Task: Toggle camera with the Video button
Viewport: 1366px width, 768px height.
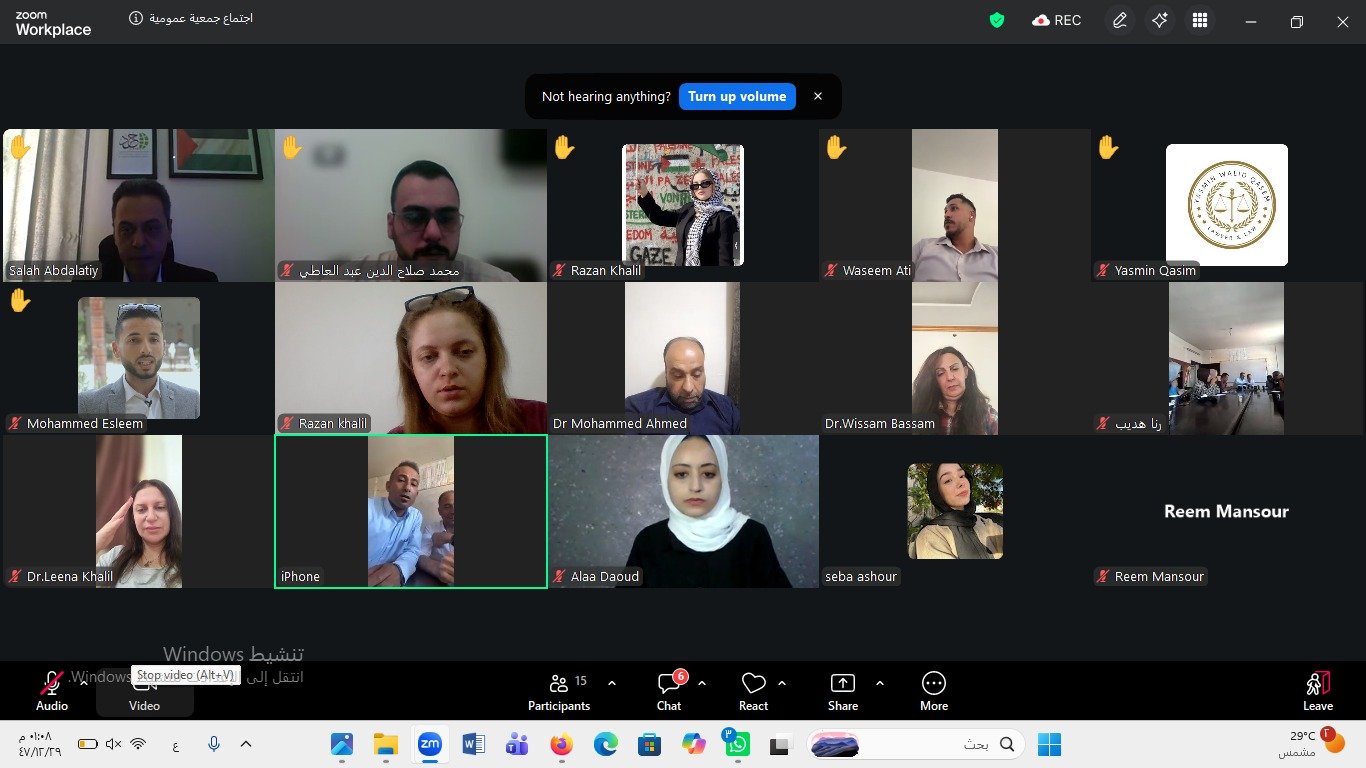Action: pyautogui.click(x=144, y=692)
